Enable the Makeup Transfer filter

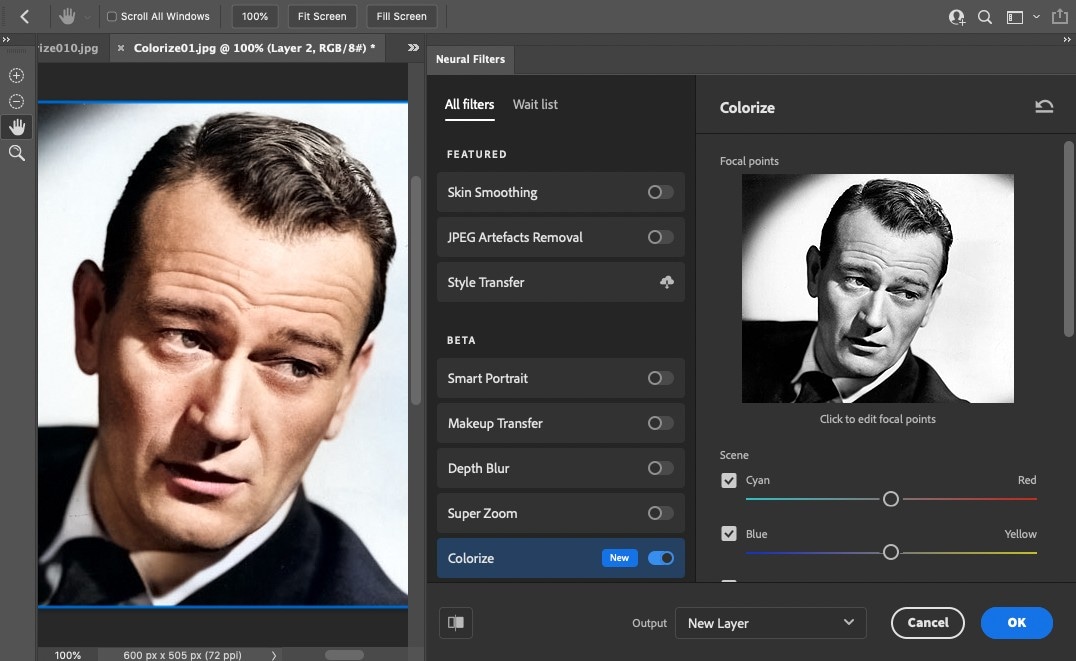tap(660, 423)
